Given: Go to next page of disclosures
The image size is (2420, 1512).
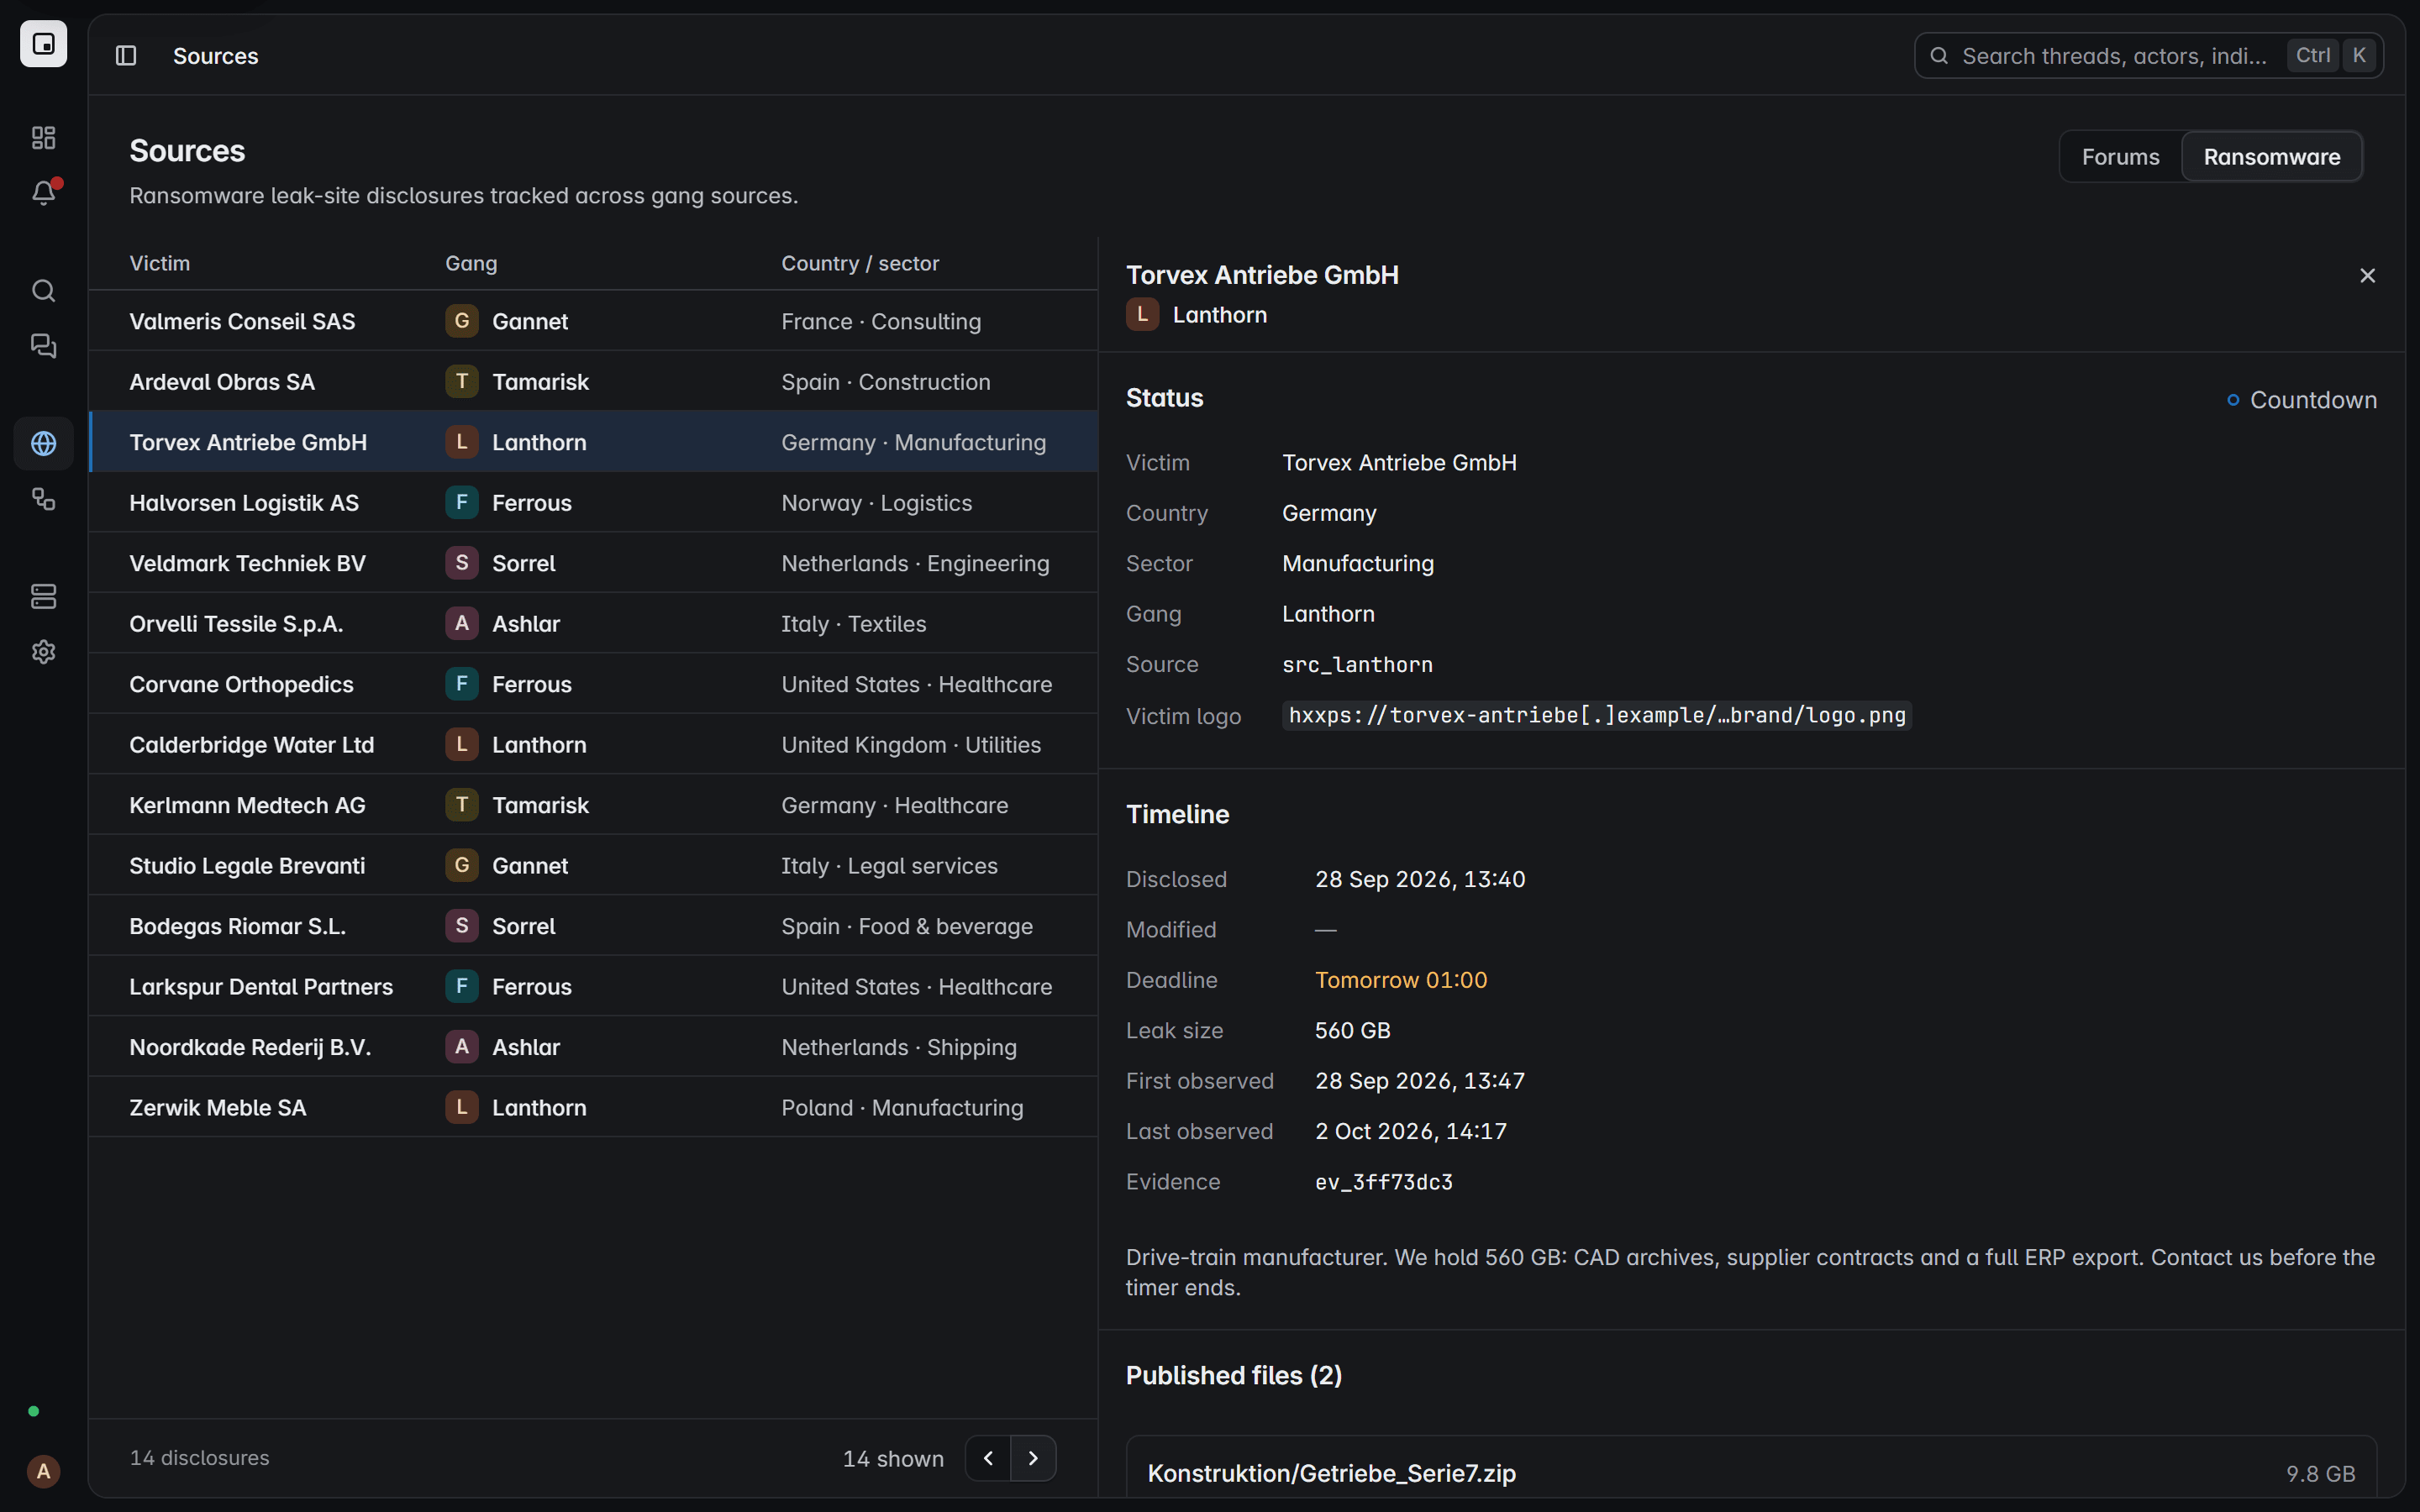Looking at the screenshot, I should [x=1033, y=1458].
